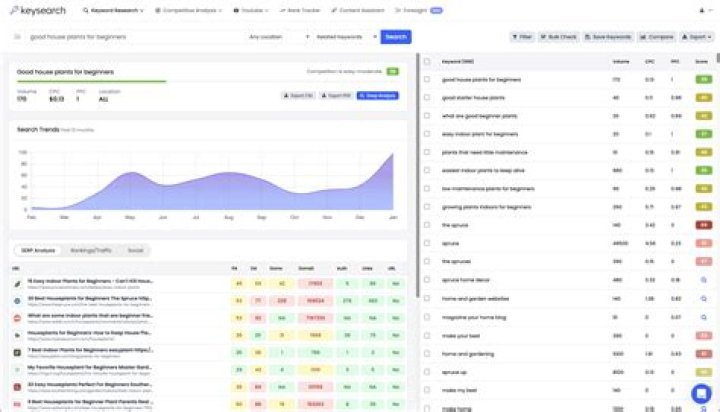Expand the Related Keywords dropdown
Viewport: 720px width, 412px height.
coord(346,37)
